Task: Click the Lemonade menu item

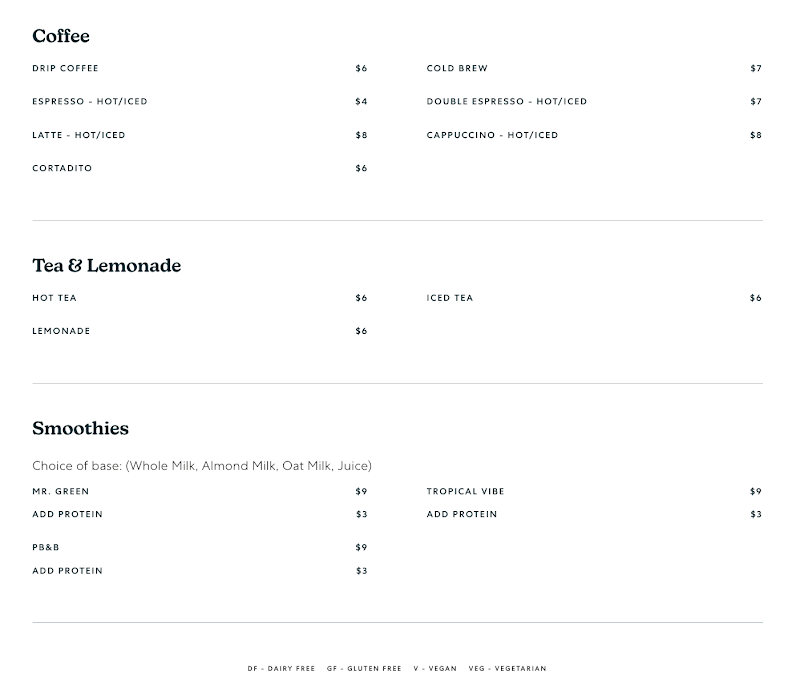Action: coord(61,331)
